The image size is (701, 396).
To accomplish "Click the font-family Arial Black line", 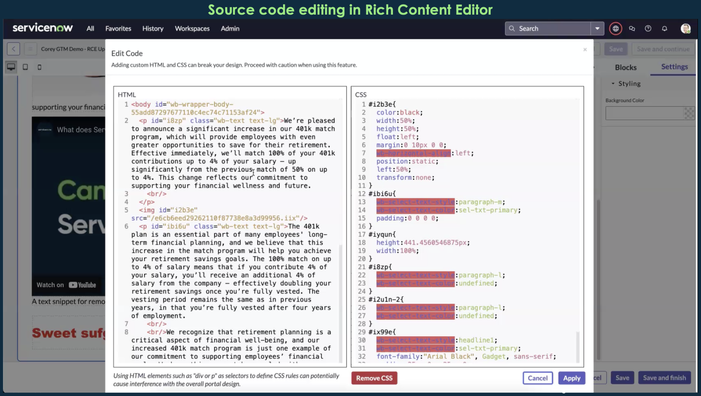I will click(466, 357).
